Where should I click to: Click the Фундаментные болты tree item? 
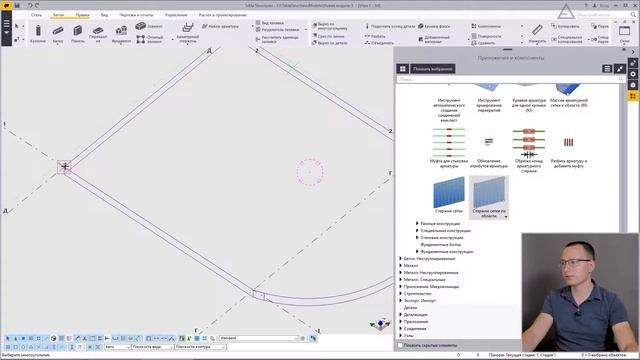440,244
